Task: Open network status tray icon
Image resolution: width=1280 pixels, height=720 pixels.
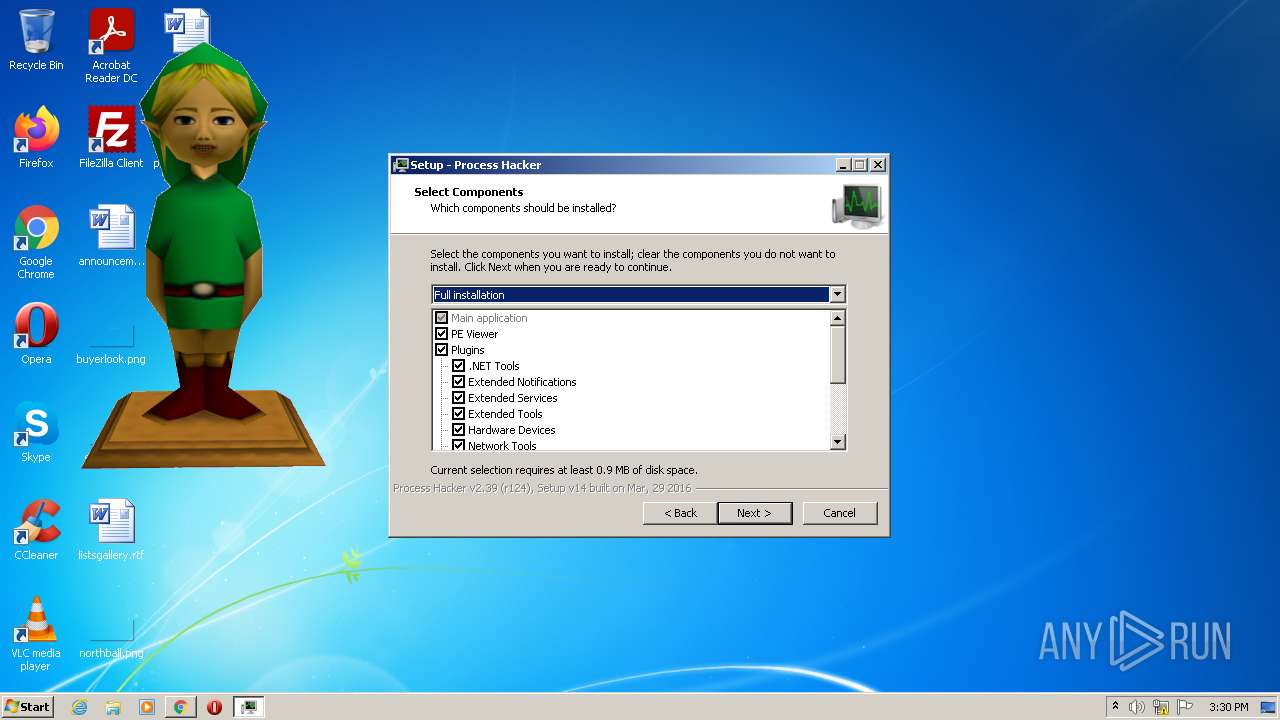Action: [x=1161, y=707]
